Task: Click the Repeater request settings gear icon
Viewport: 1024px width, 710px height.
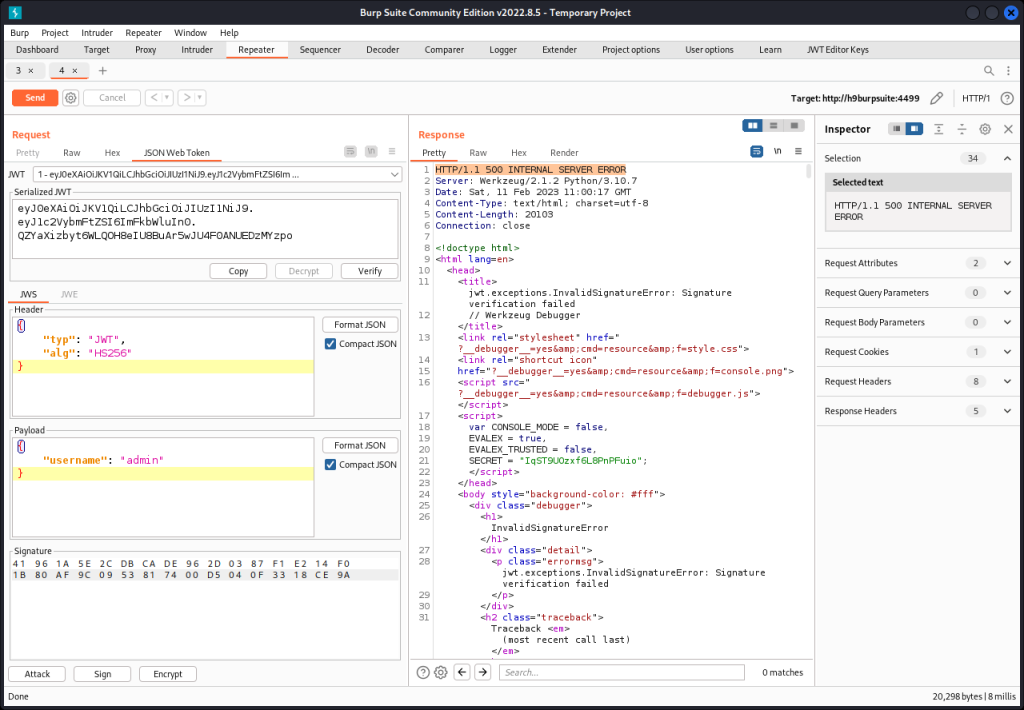Action: [x=71, y=98]
